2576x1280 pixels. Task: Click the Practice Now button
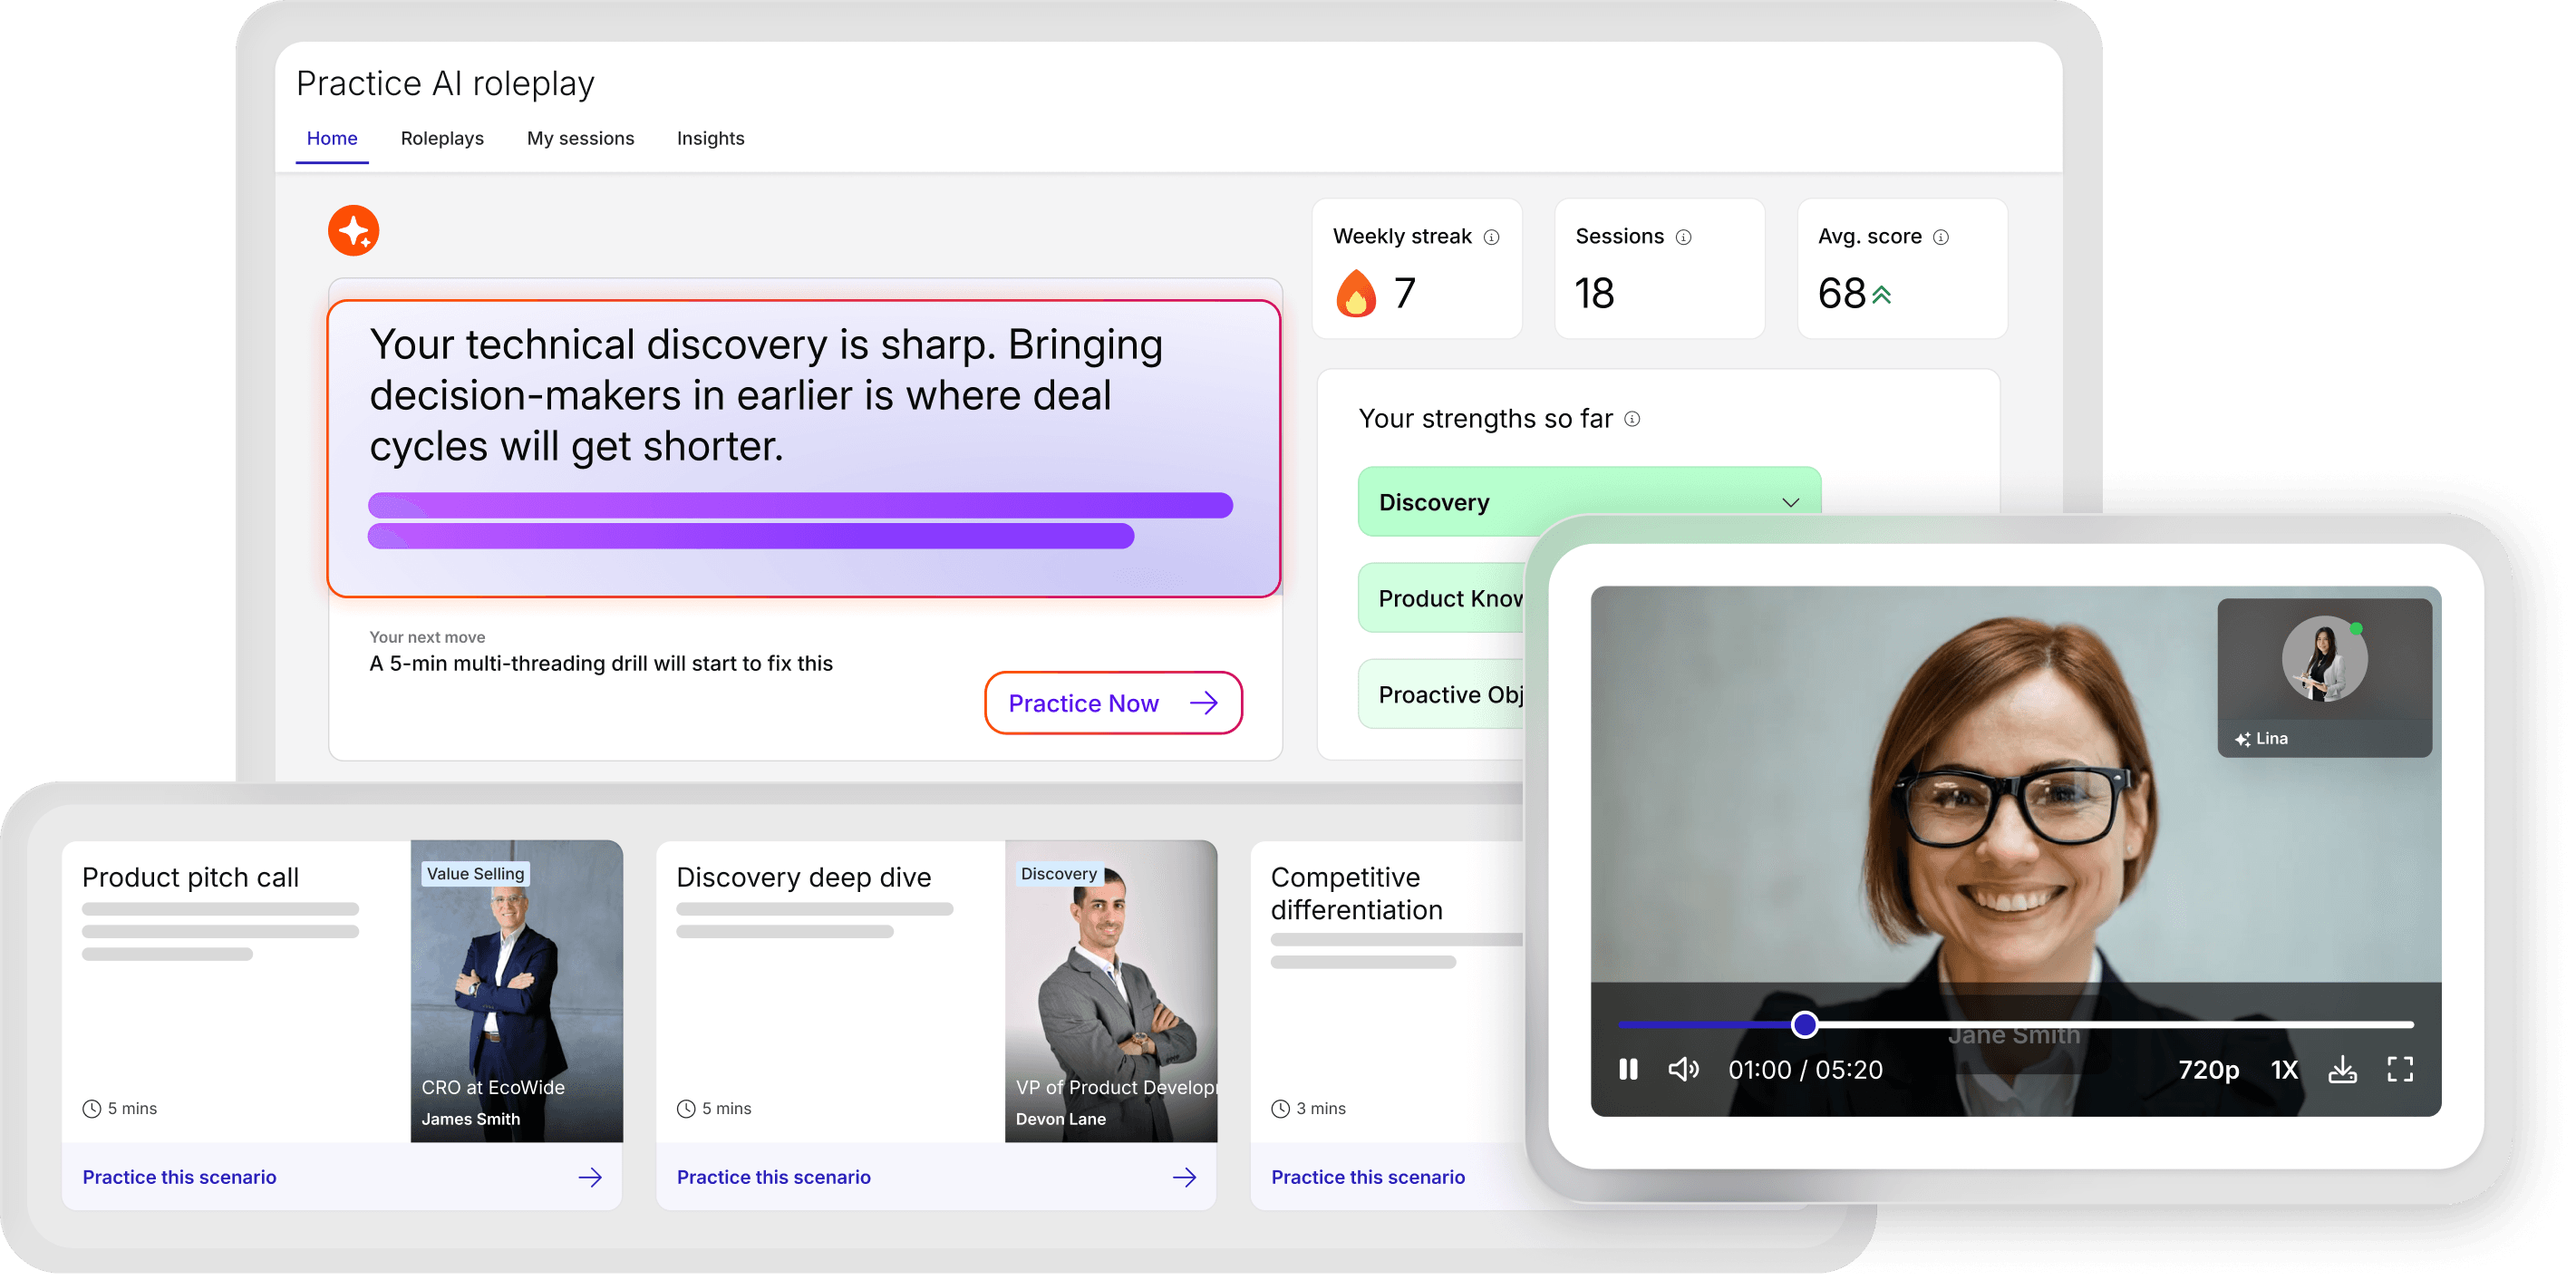point(1113,703)
